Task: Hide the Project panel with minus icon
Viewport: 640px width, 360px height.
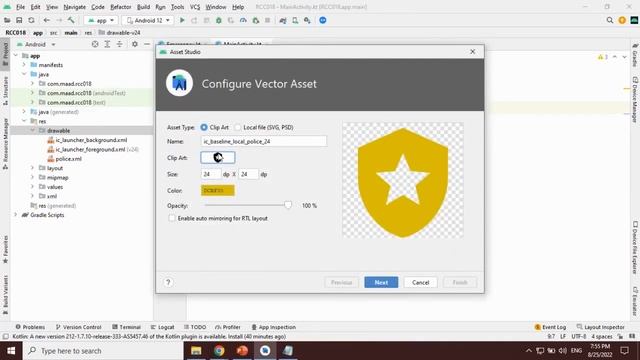Action: [147, 44]
